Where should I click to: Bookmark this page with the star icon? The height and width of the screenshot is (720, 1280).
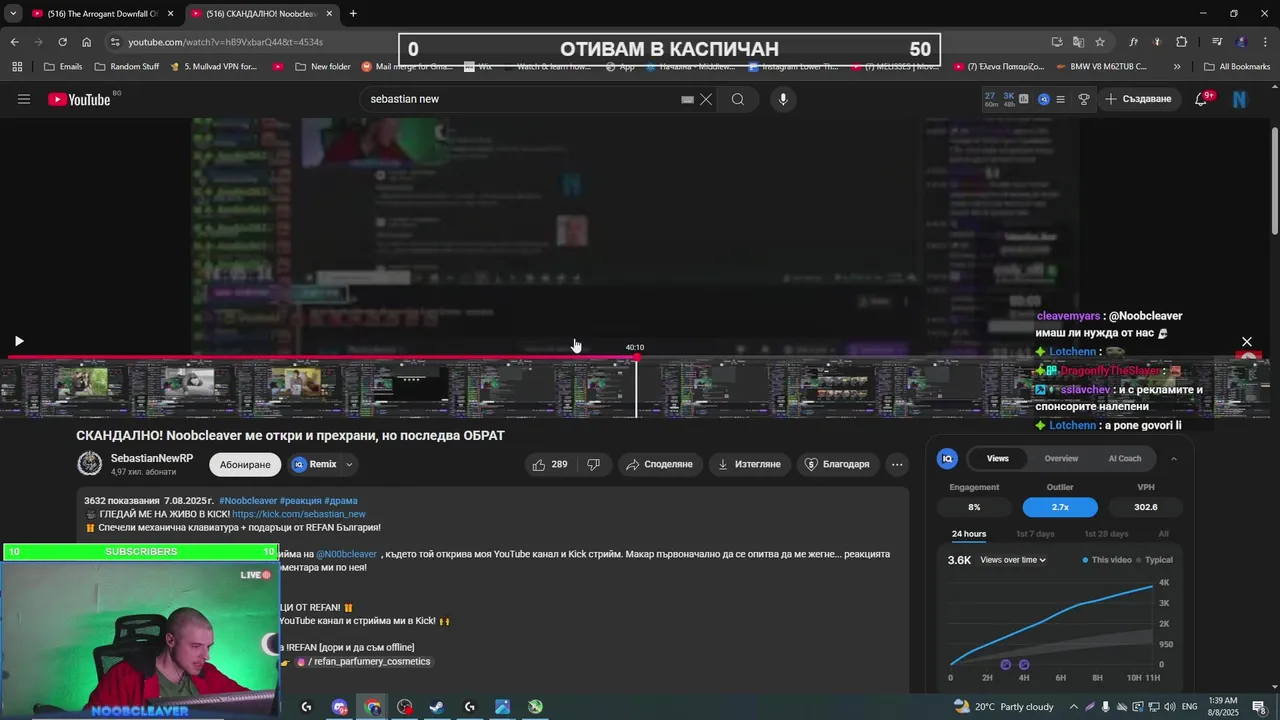(x=1100, y=42)
